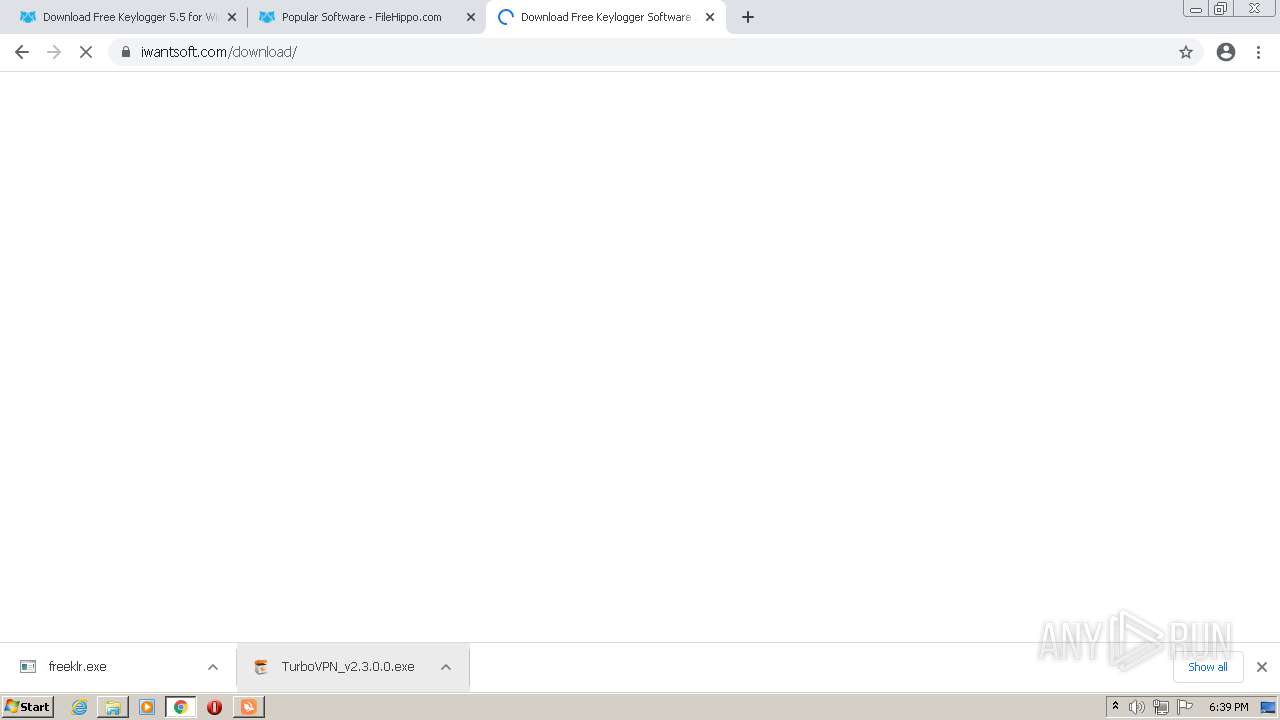Open the volume control in tray
Viewport: 1280px width, 720px height.
point(1137,707)
